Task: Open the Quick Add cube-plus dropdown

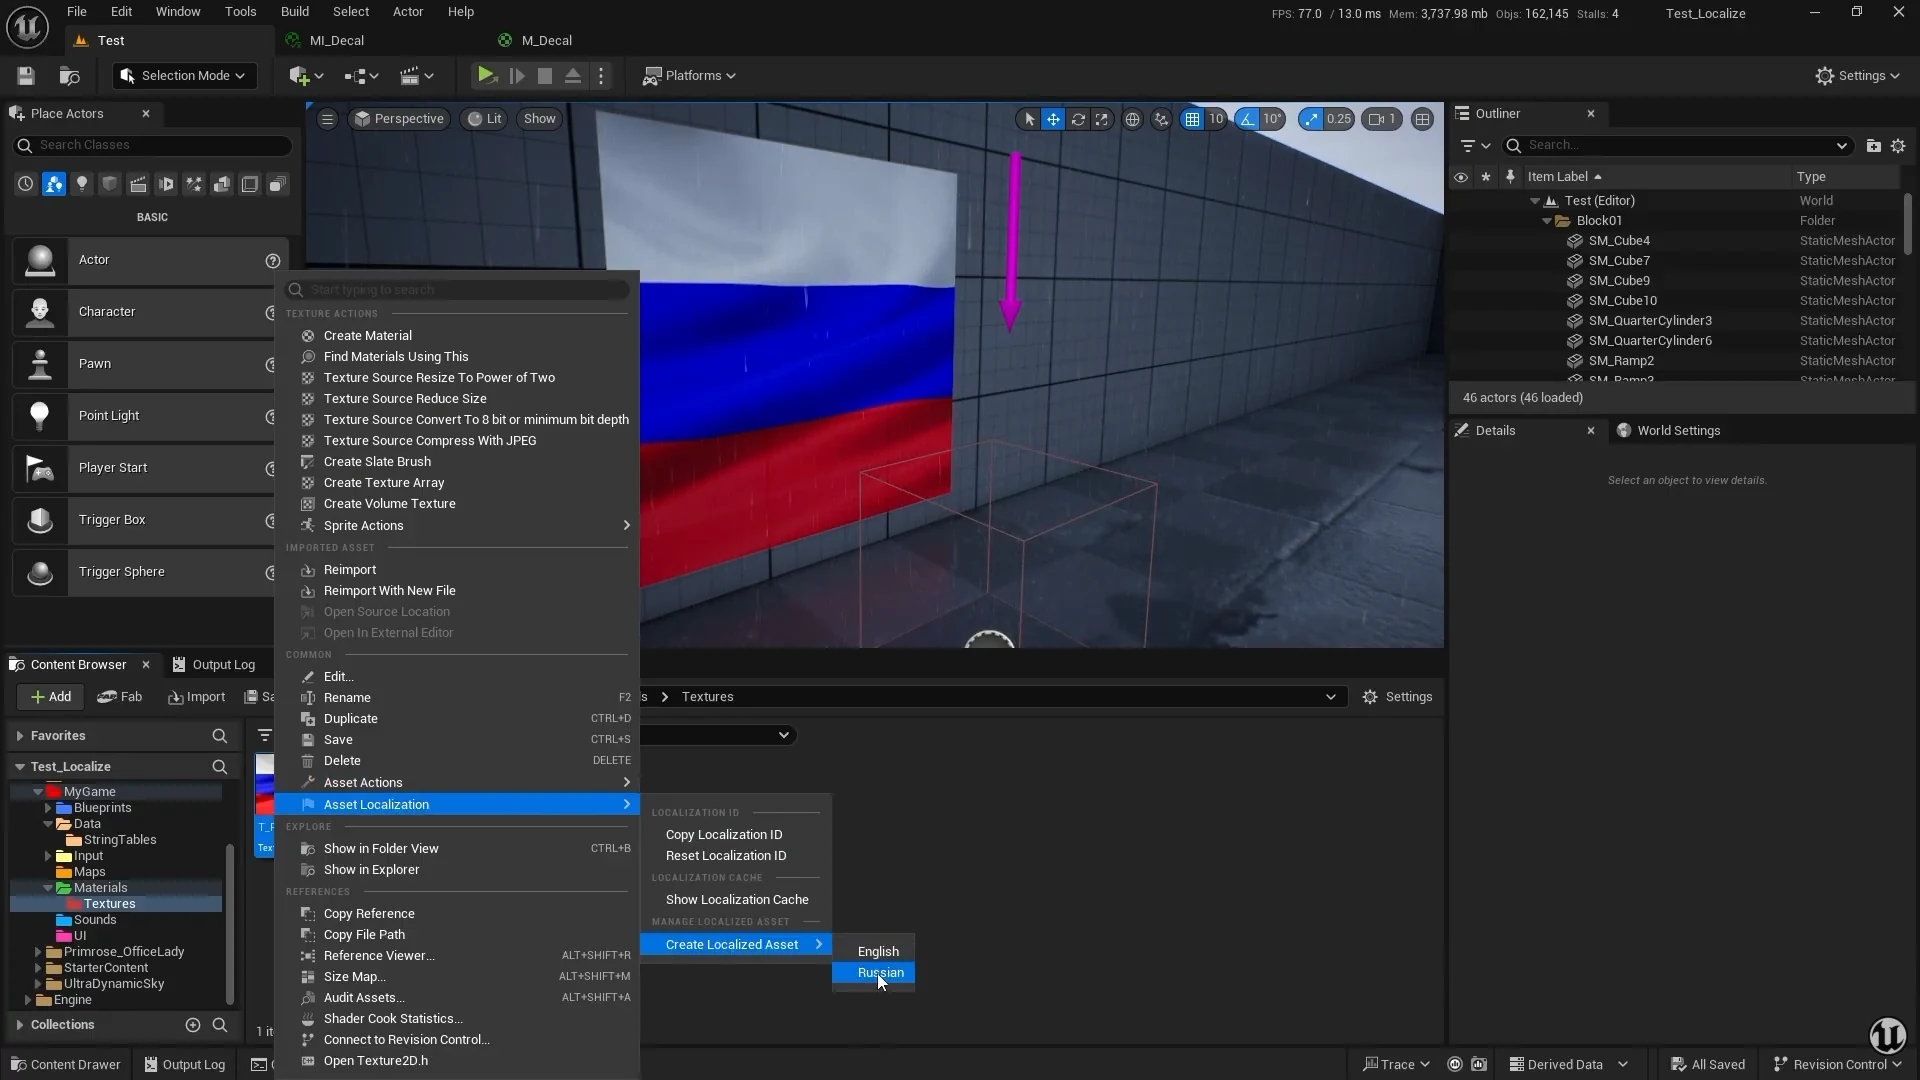Action: (x=306, y=76)
